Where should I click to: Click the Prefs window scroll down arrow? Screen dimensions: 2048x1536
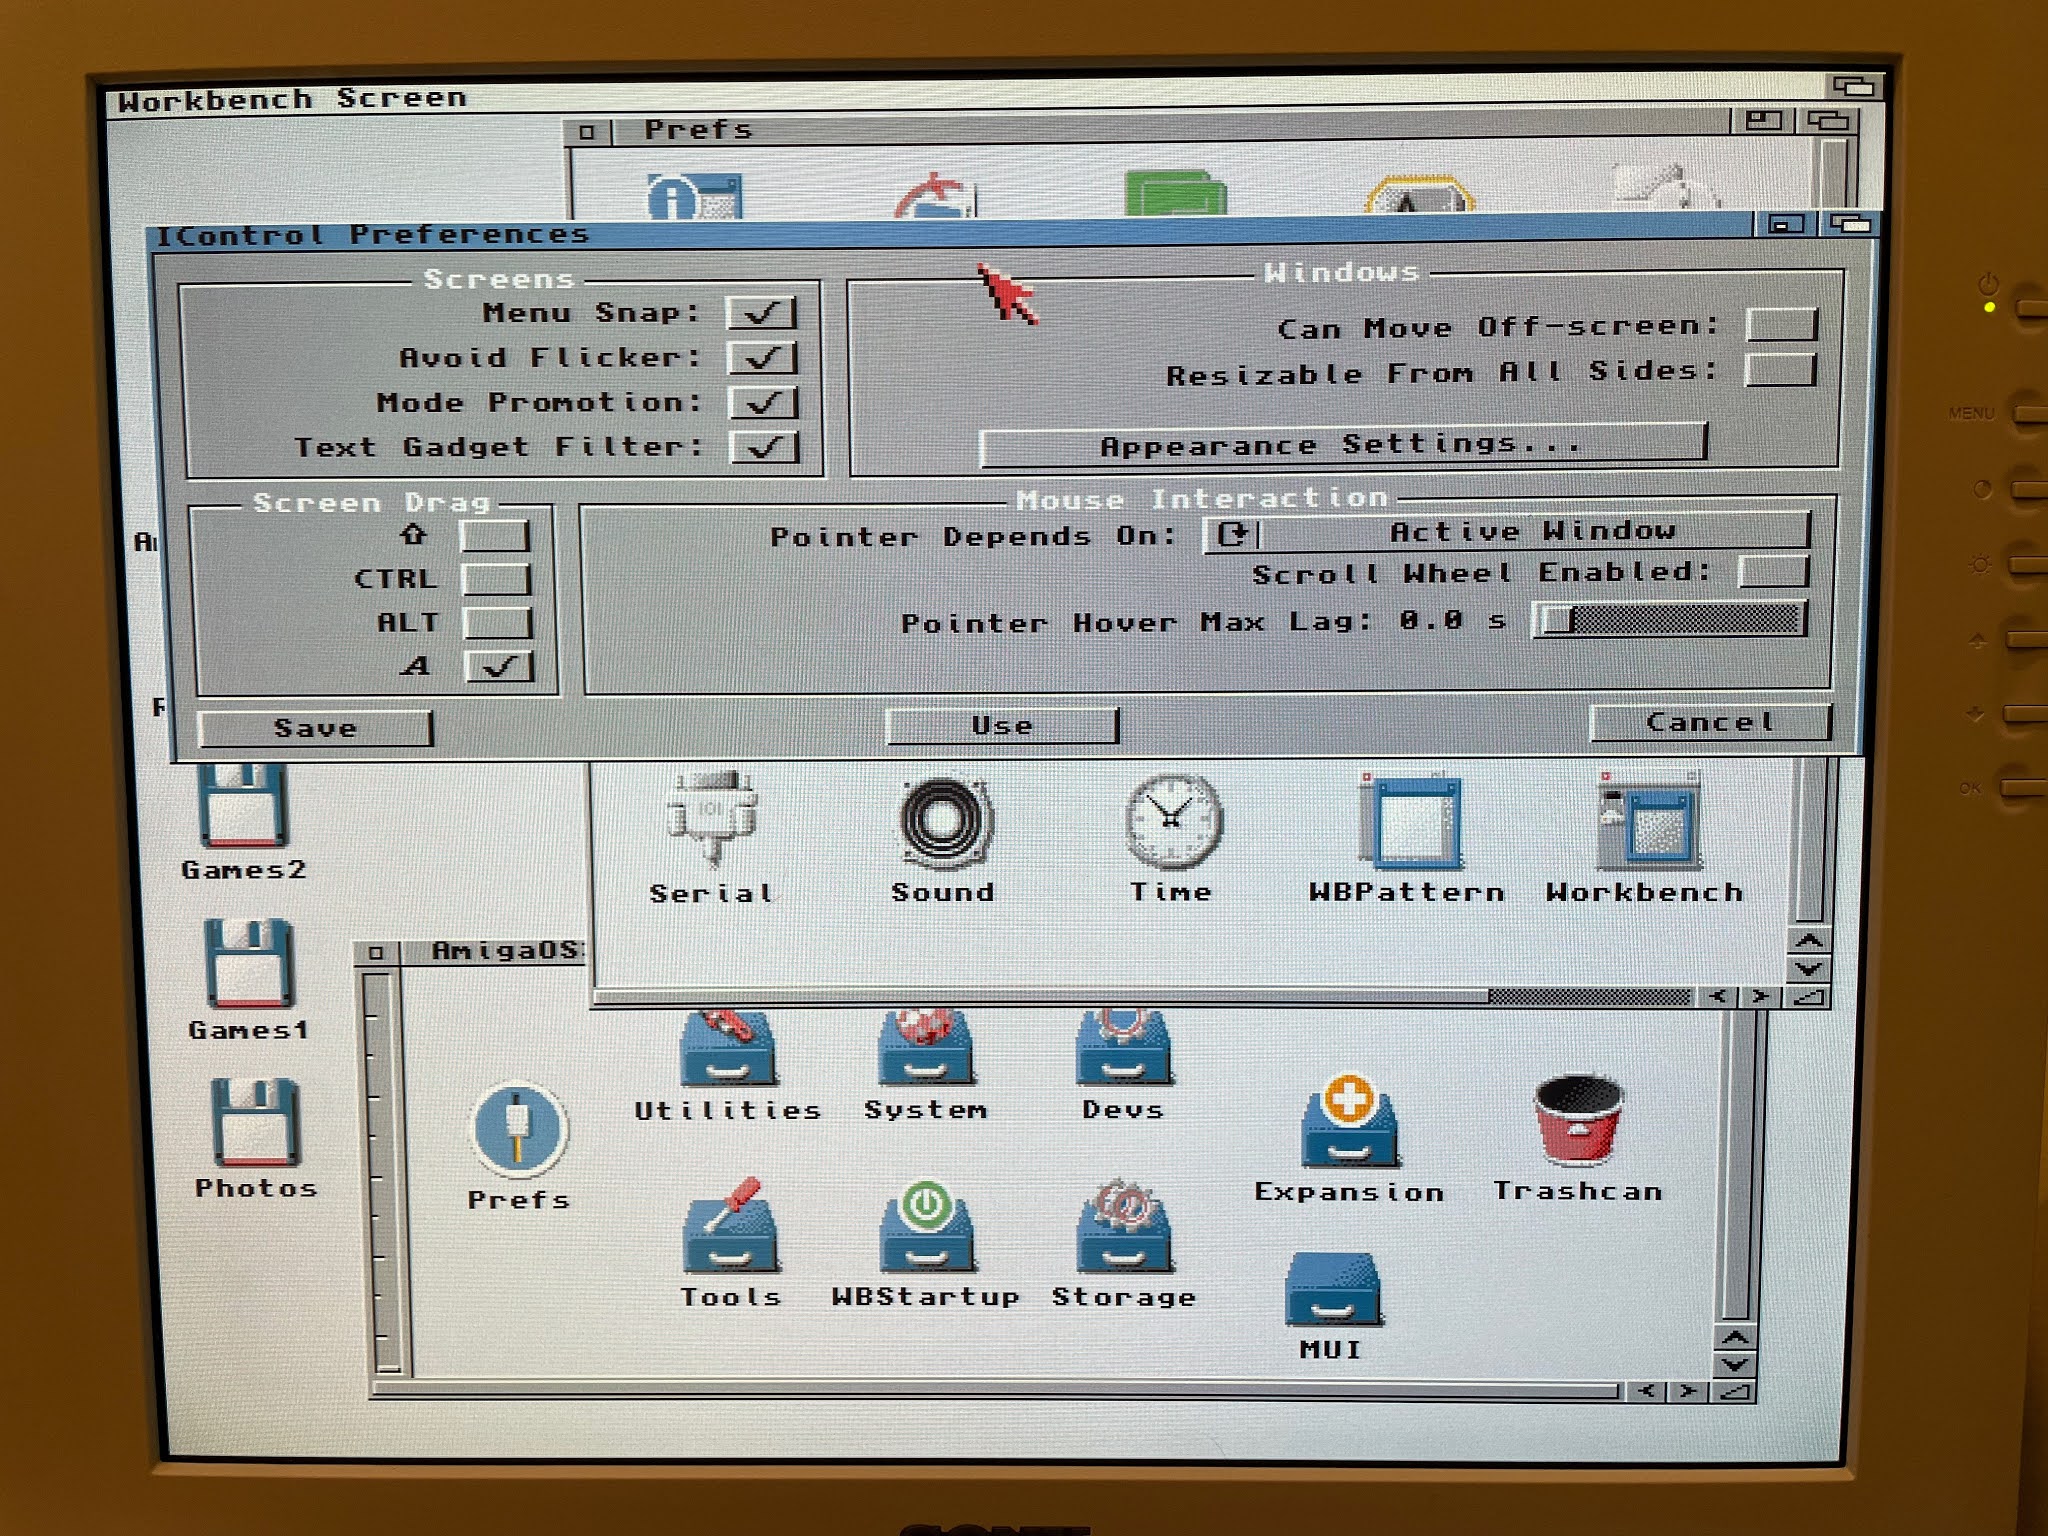[1809, 968]
